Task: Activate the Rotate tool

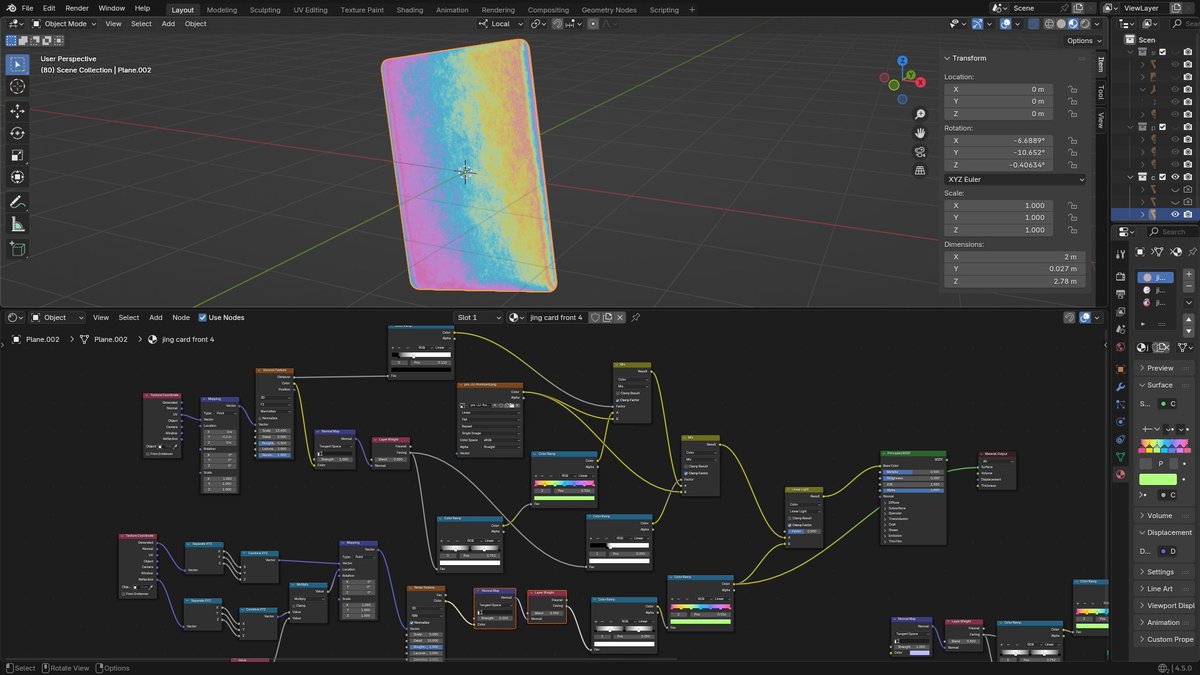Action: (x=17, y=133)
